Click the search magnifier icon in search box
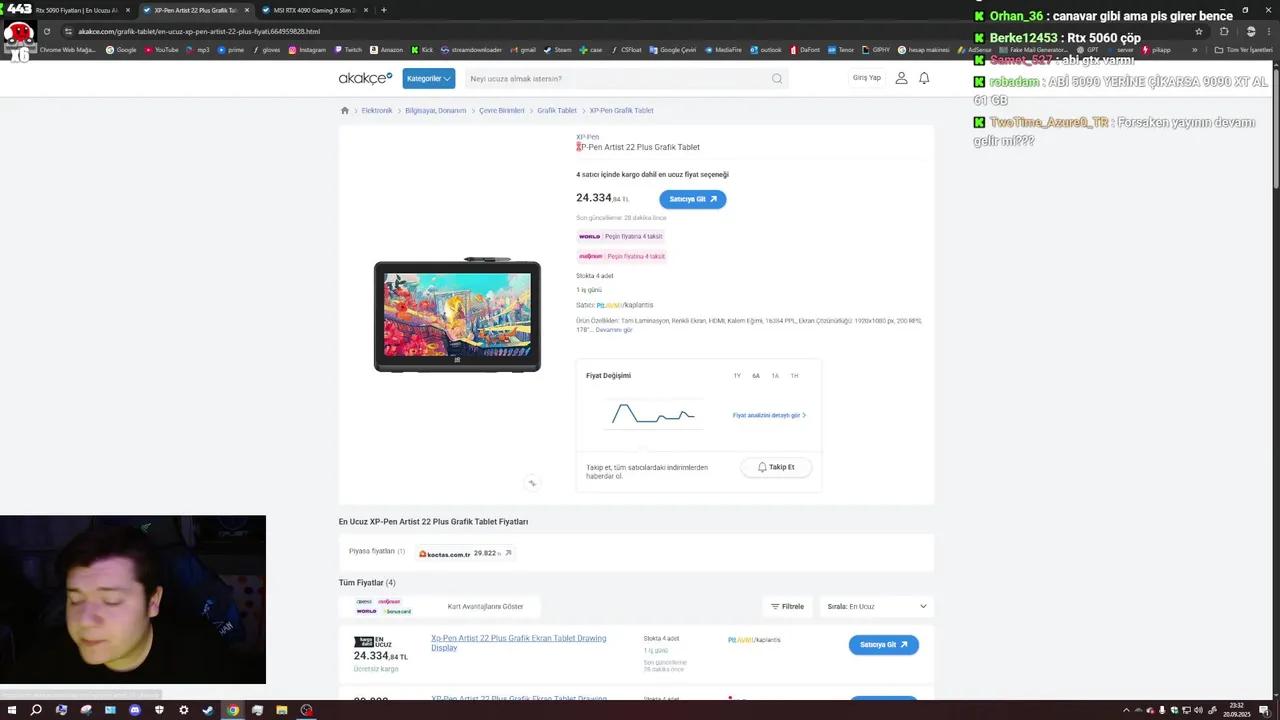The height and width of the screenshot is (720, 1280). pyautogui.click(x=777, y=78)
